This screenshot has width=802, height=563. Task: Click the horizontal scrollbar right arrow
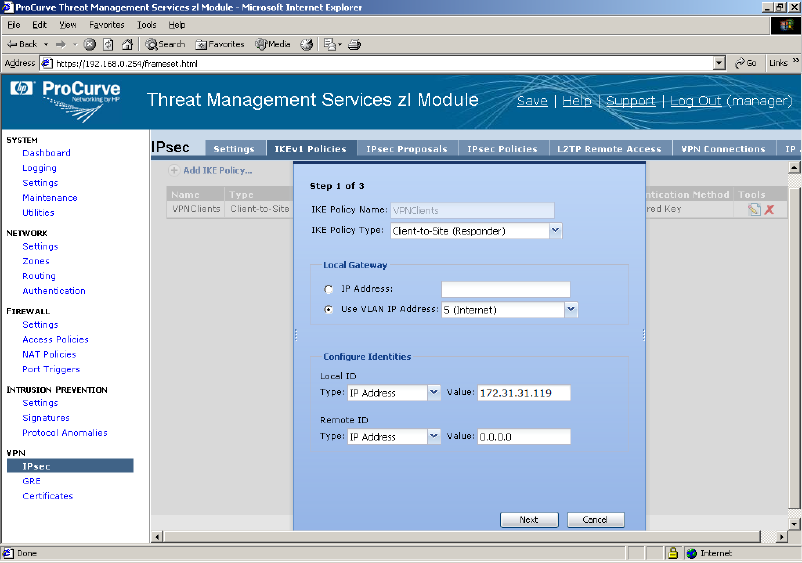click(781, 537)
